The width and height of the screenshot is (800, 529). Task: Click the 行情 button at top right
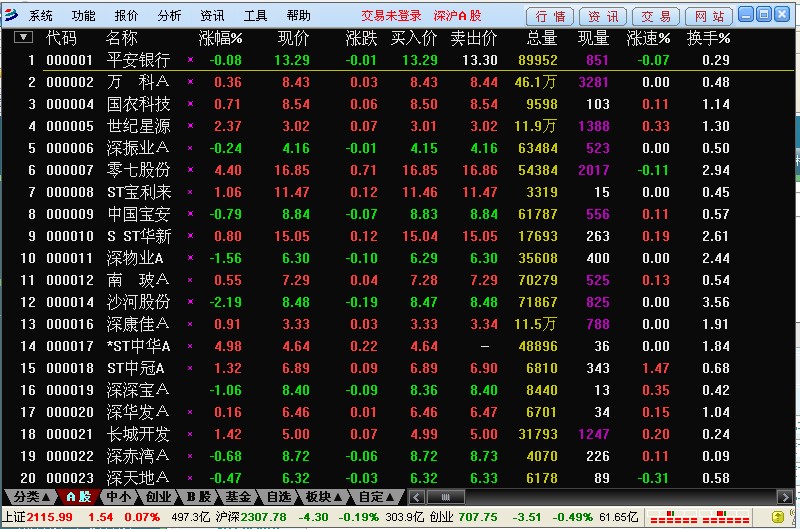click(x=550, y=16)
